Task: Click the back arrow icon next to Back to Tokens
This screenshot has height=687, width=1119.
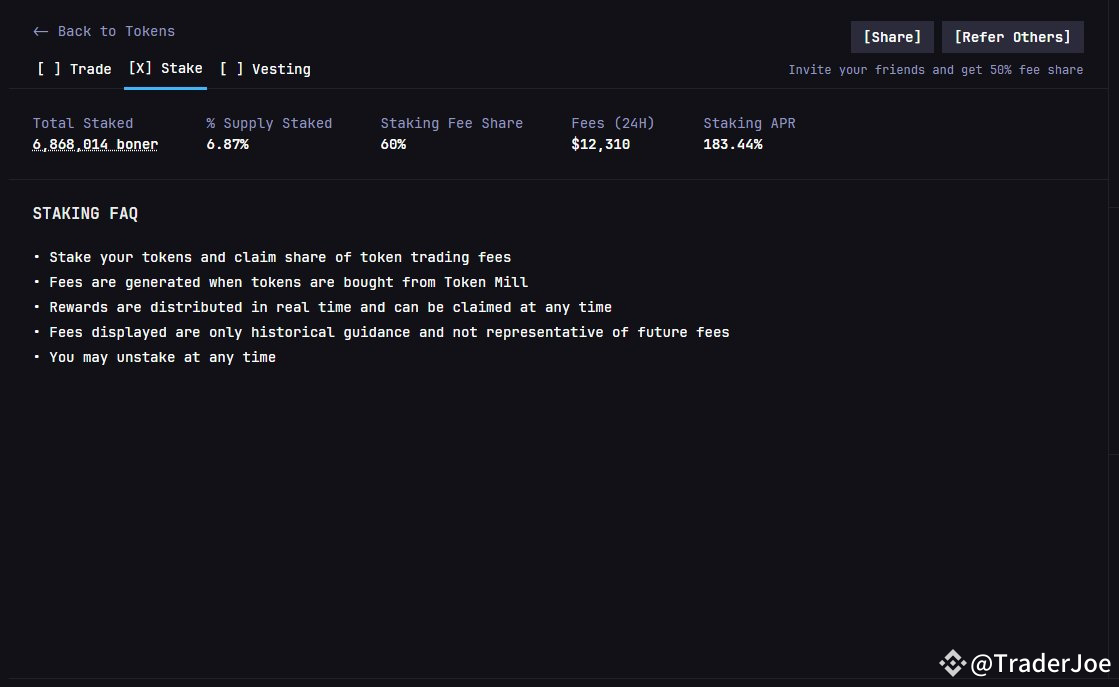Action: pyautogui.click(x=39, y=31)
